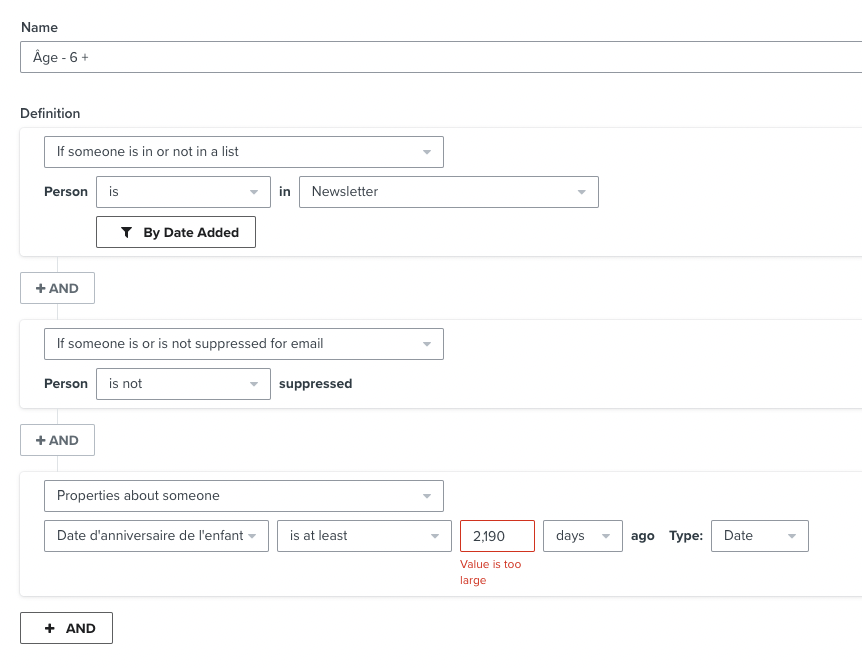Click the funnel icon on By Date Added
Screen dimensions: 862x668
[126, 233]
